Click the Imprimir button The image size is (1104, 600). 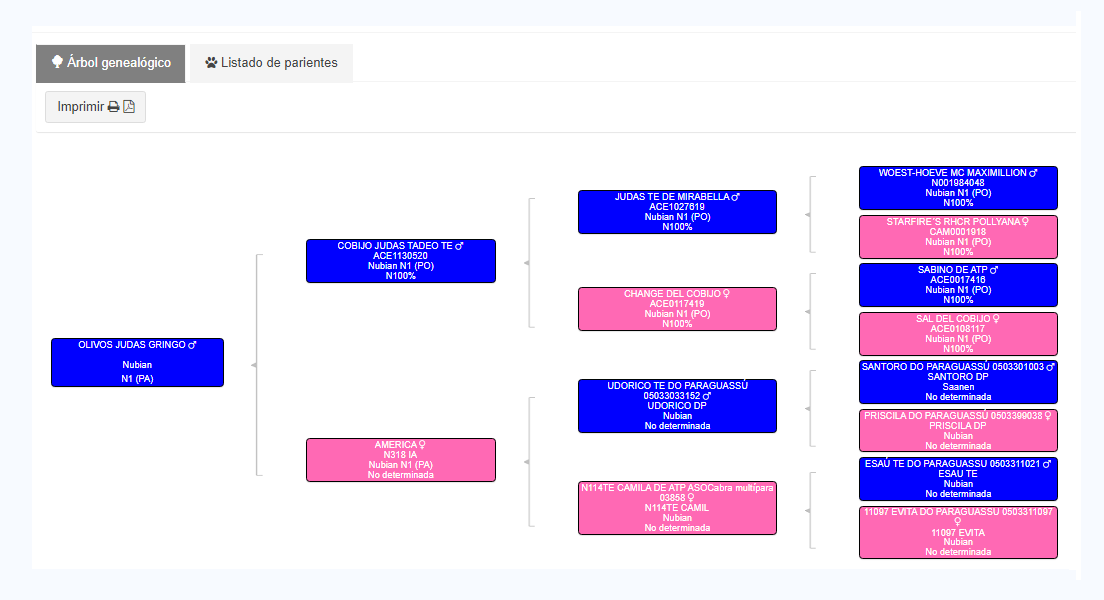95,107
